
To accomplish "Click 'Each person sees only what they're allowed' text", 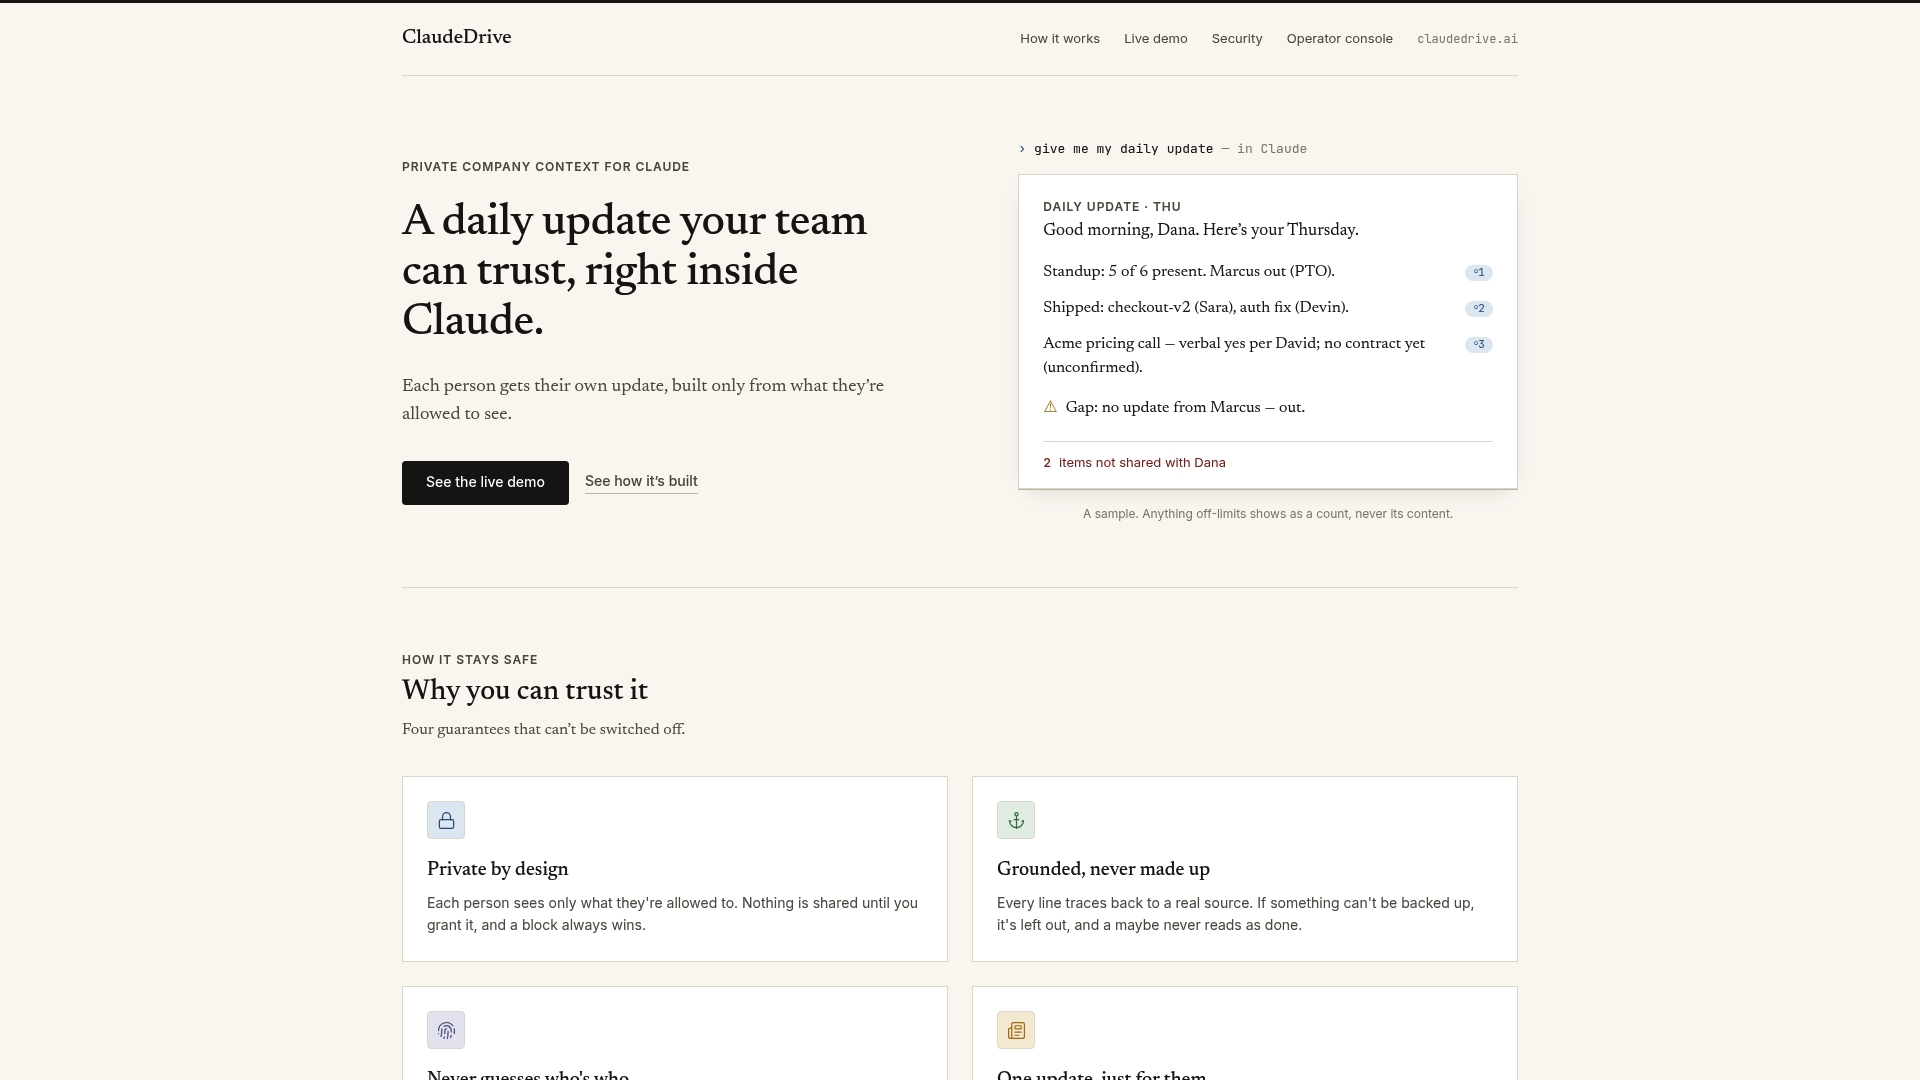I will tap(672, 914).
